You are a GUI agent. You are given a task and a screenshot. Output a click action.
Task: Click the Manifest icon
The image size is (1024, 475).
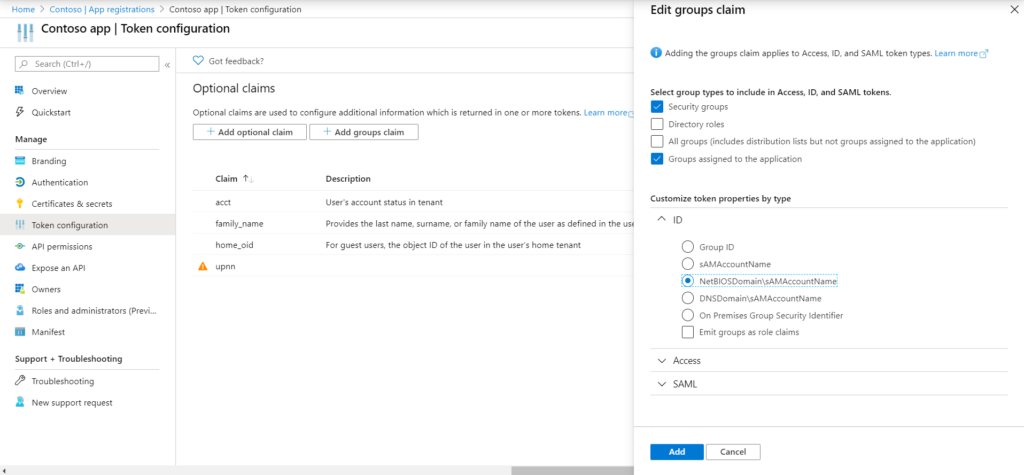click(x=20, y=331)
